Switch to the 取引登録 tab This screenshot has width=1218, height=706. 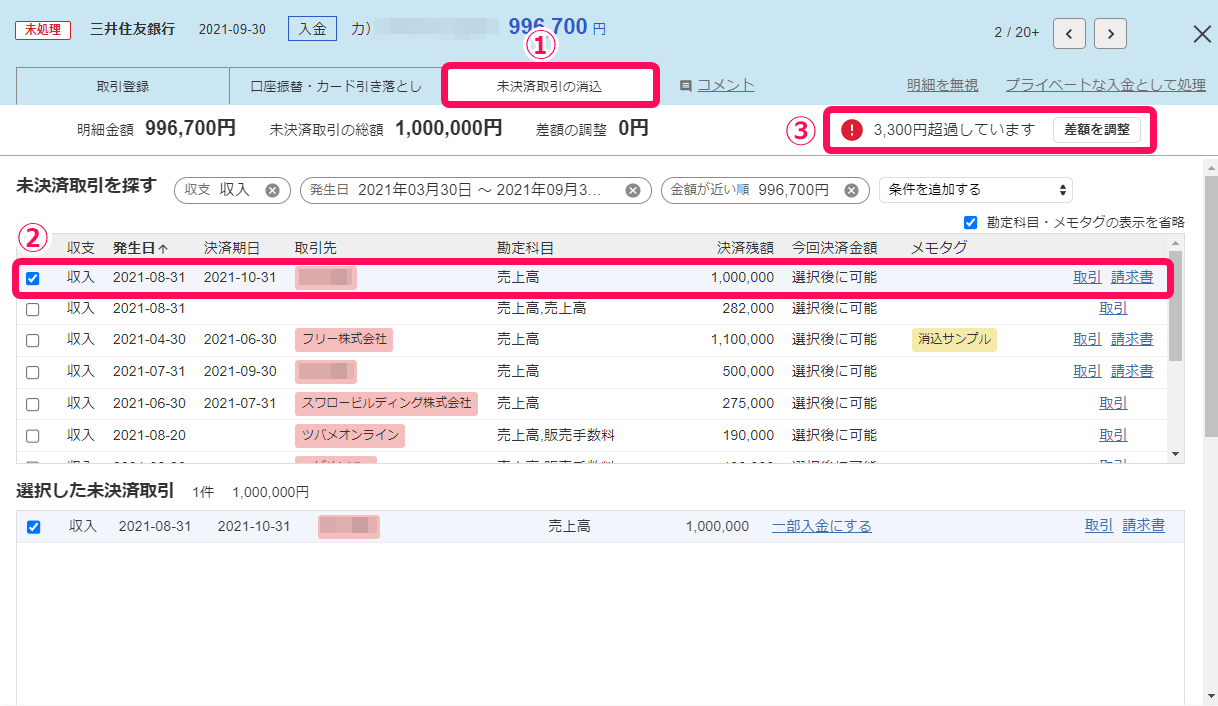(123, 87)
